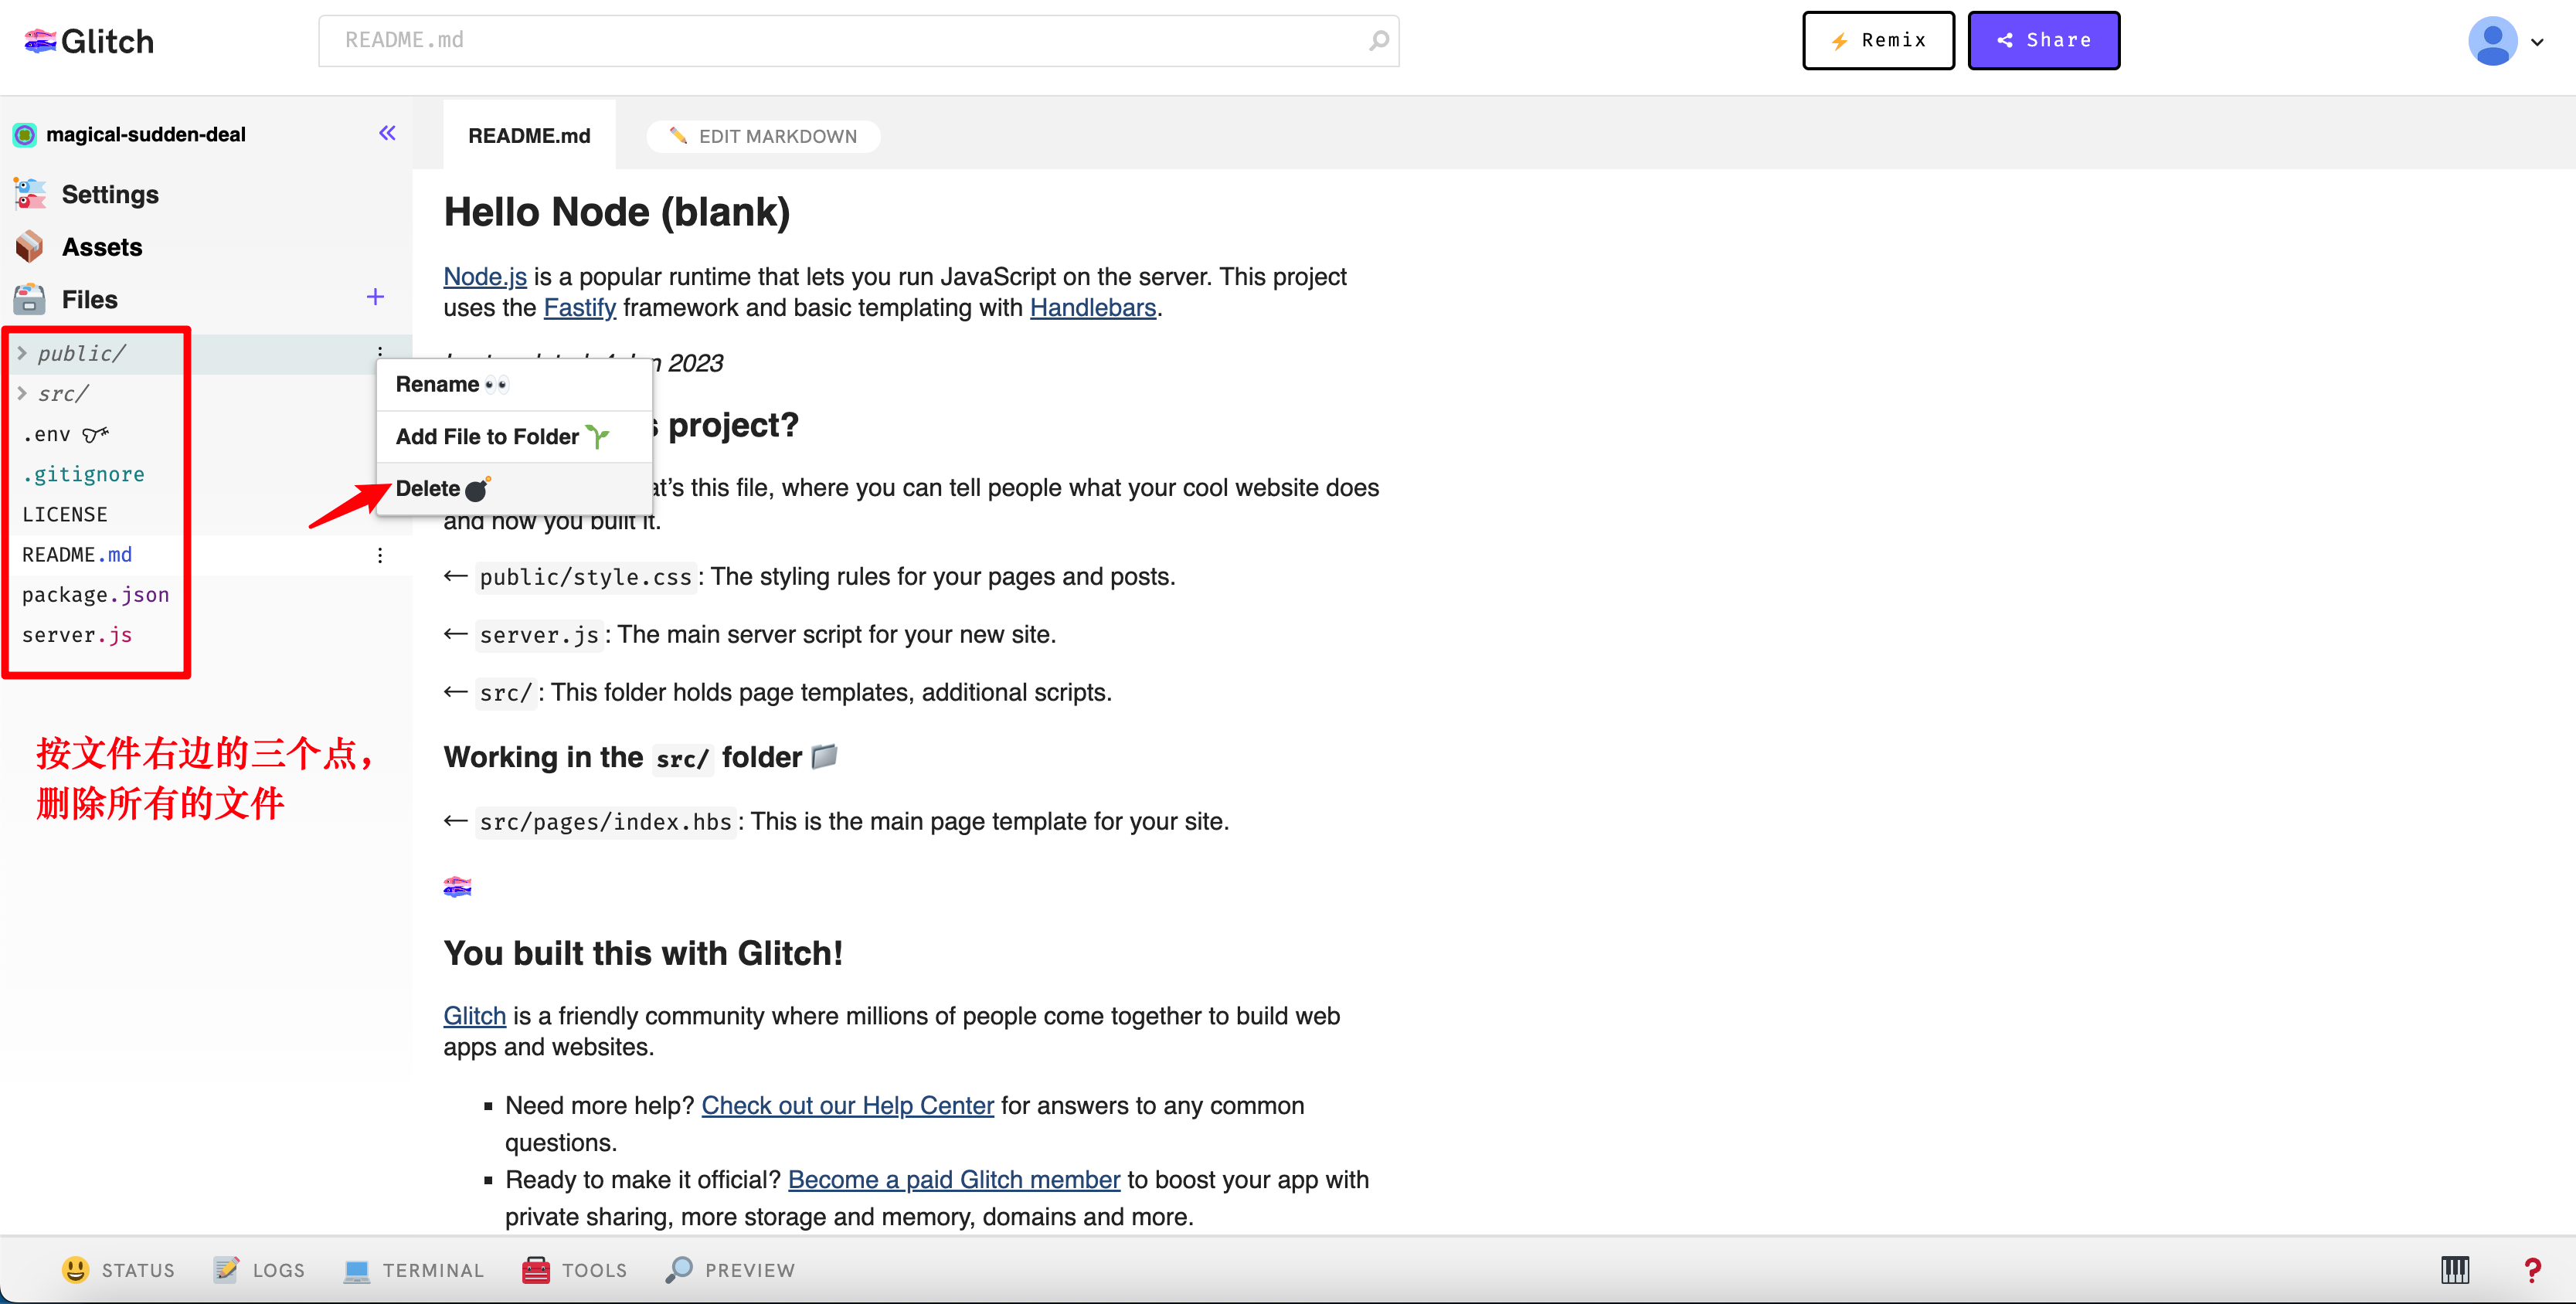This screenshot has height=1304, width=2576.
Task: Open the Terminal
Action: click(413, 1270)
